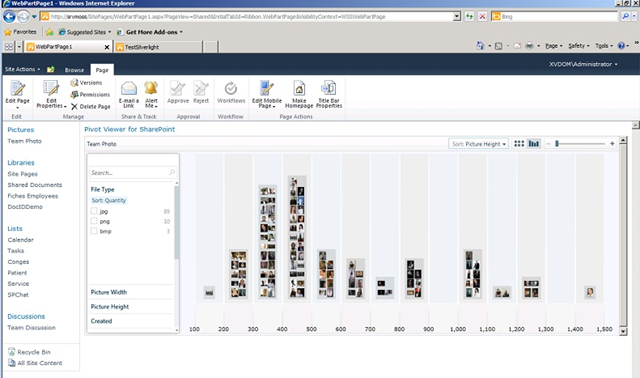Open the Recycle Bin link
Viewport: 640px width, 378px height.
(34, 352)
